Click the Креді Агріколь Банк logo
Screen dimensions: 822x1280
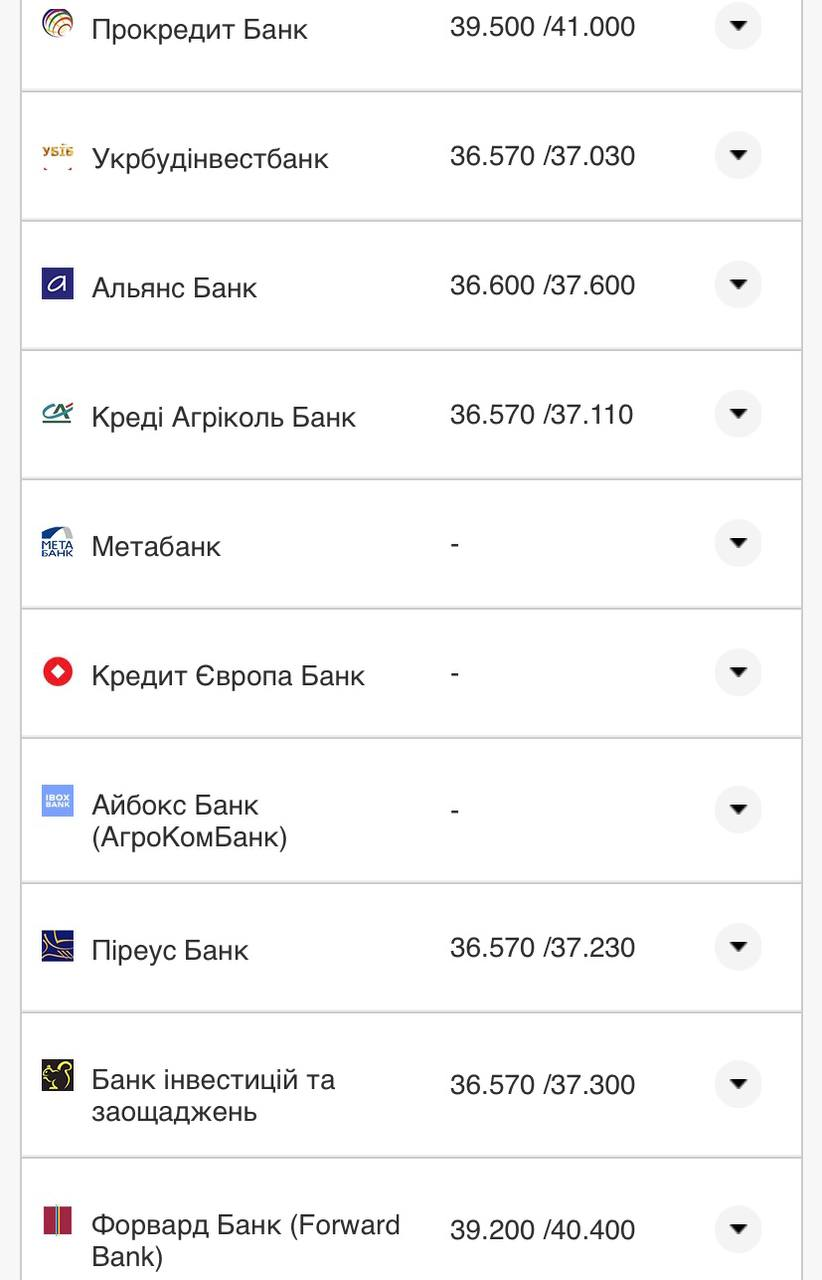click(x=57, y=412)
